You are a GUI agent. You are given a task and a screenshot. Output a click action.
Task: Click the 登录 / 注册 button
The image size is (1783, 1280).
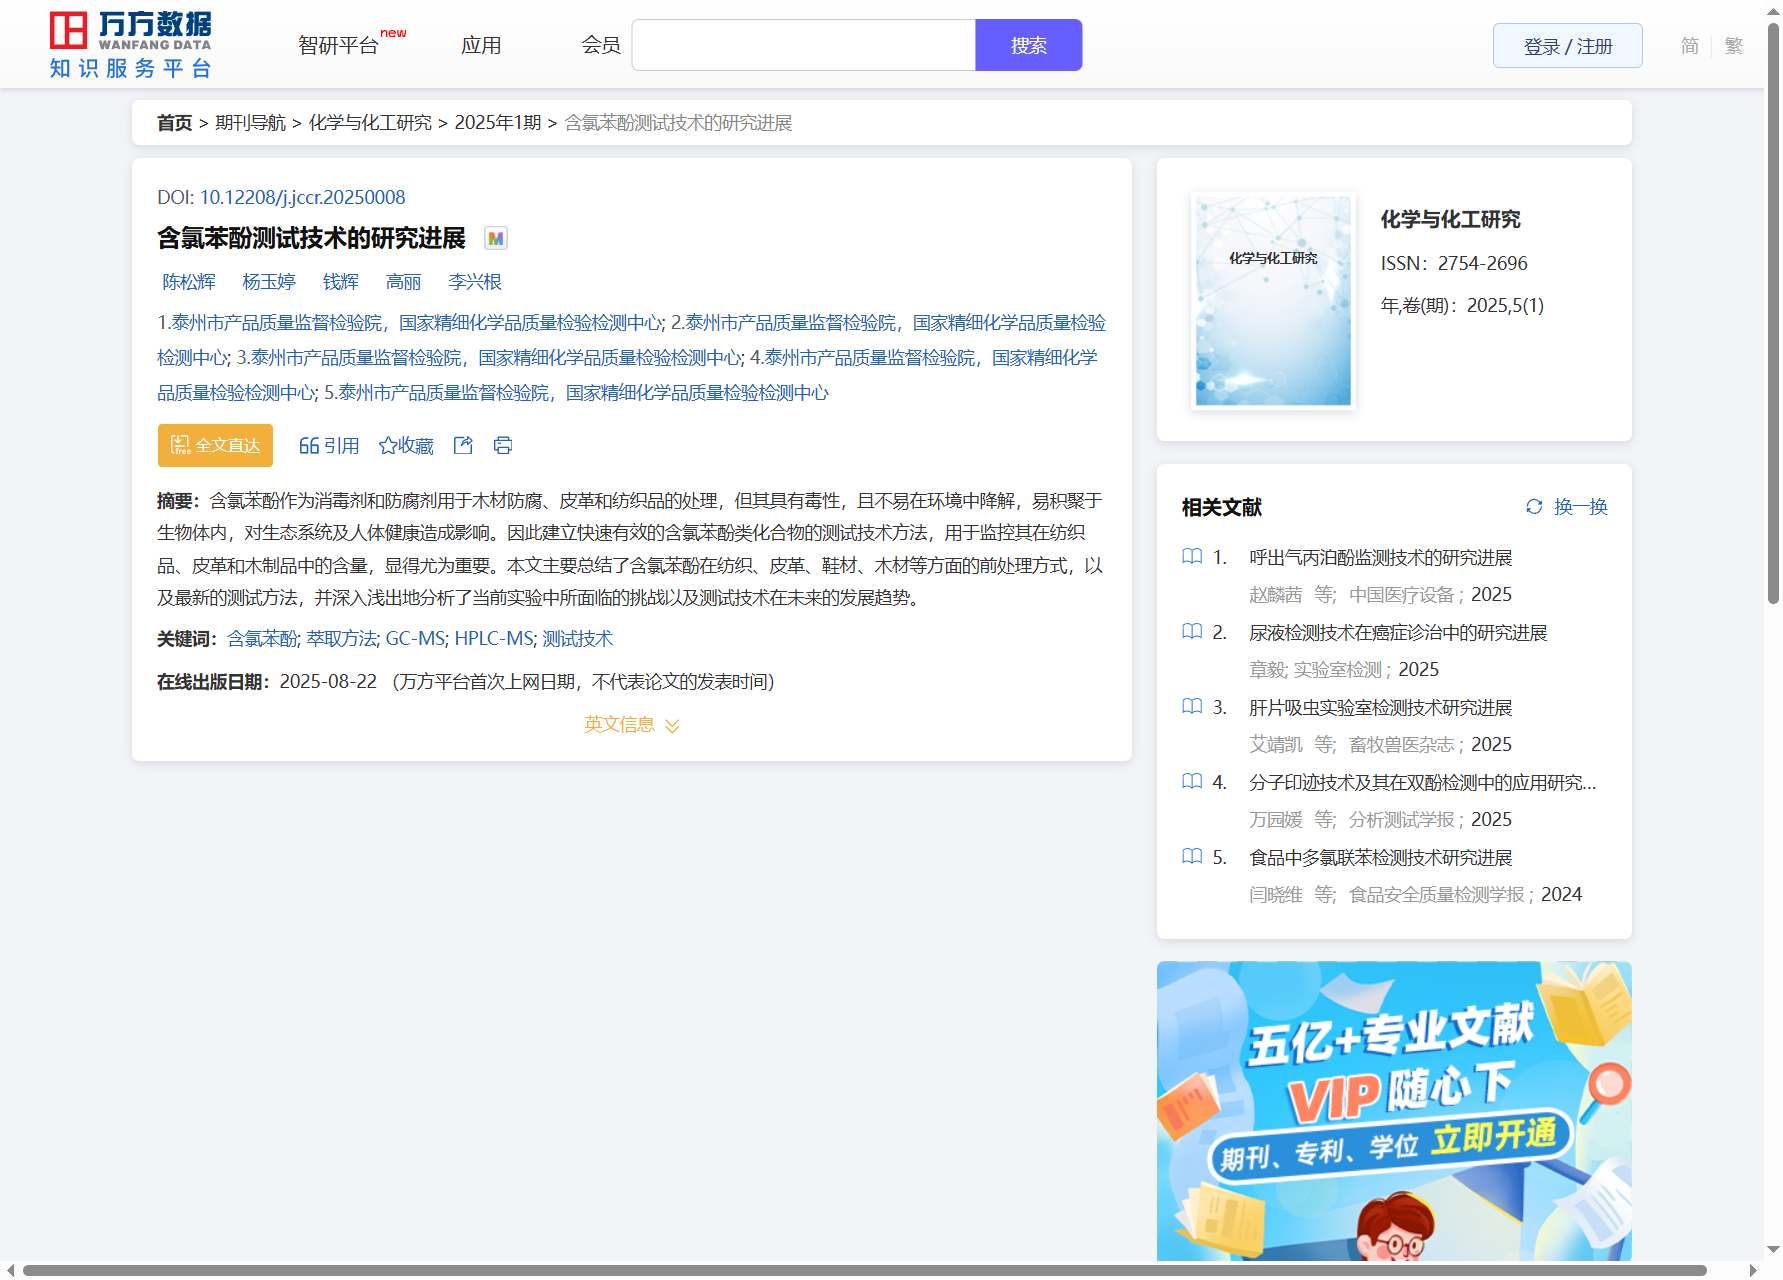[x=1567, y=46]
